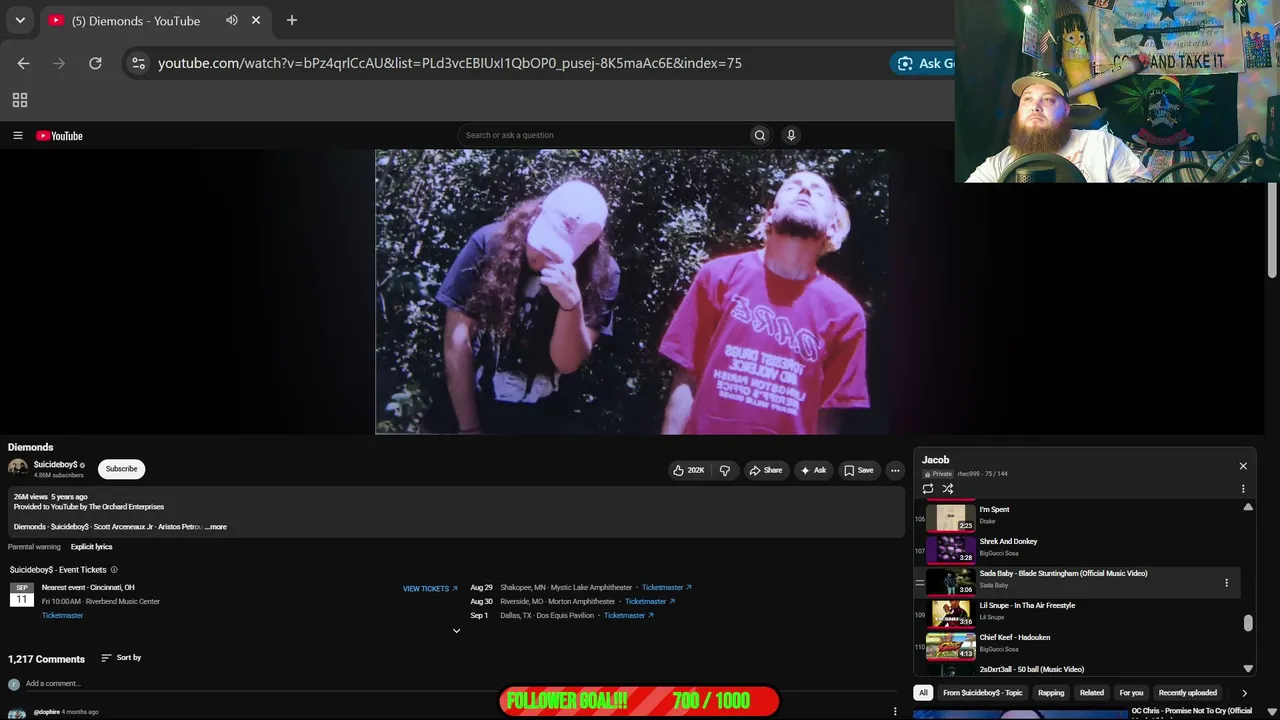
Task: Open a new browser tab
Action: [x=292, y=20]
